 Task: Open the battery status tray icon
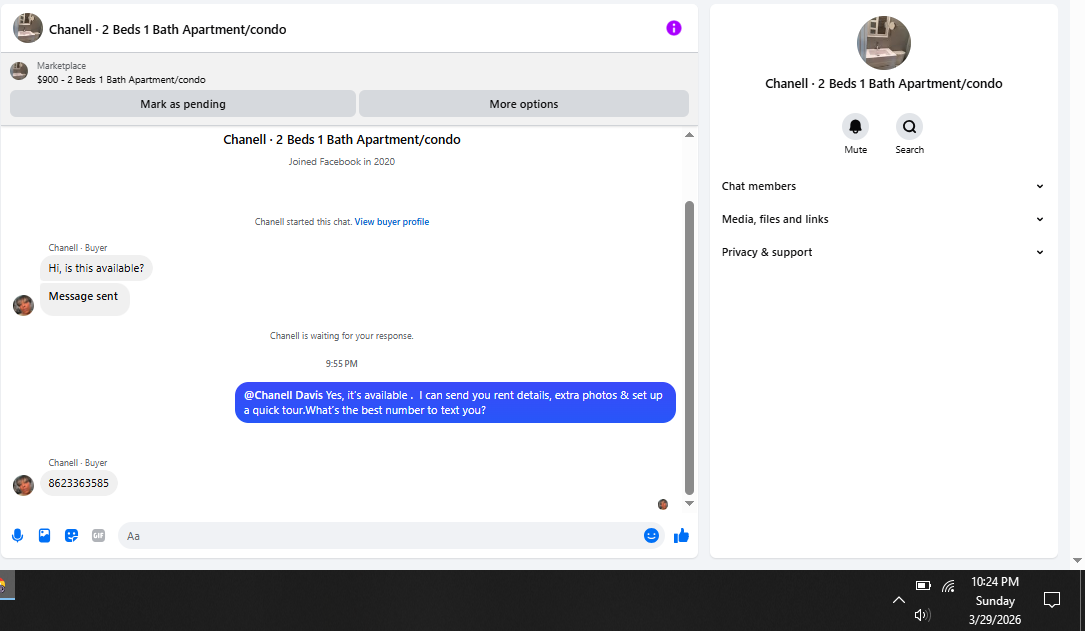(x=923, y=585)
